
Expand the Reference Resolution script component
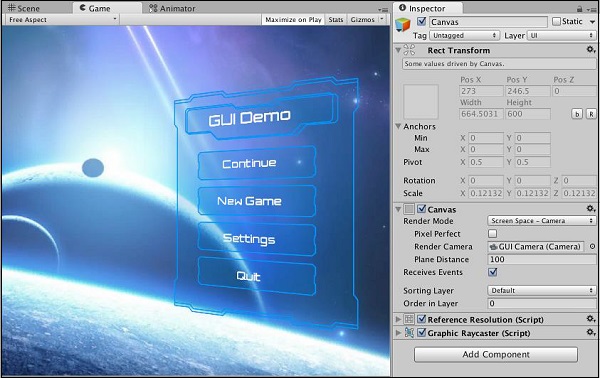[398, 319]
